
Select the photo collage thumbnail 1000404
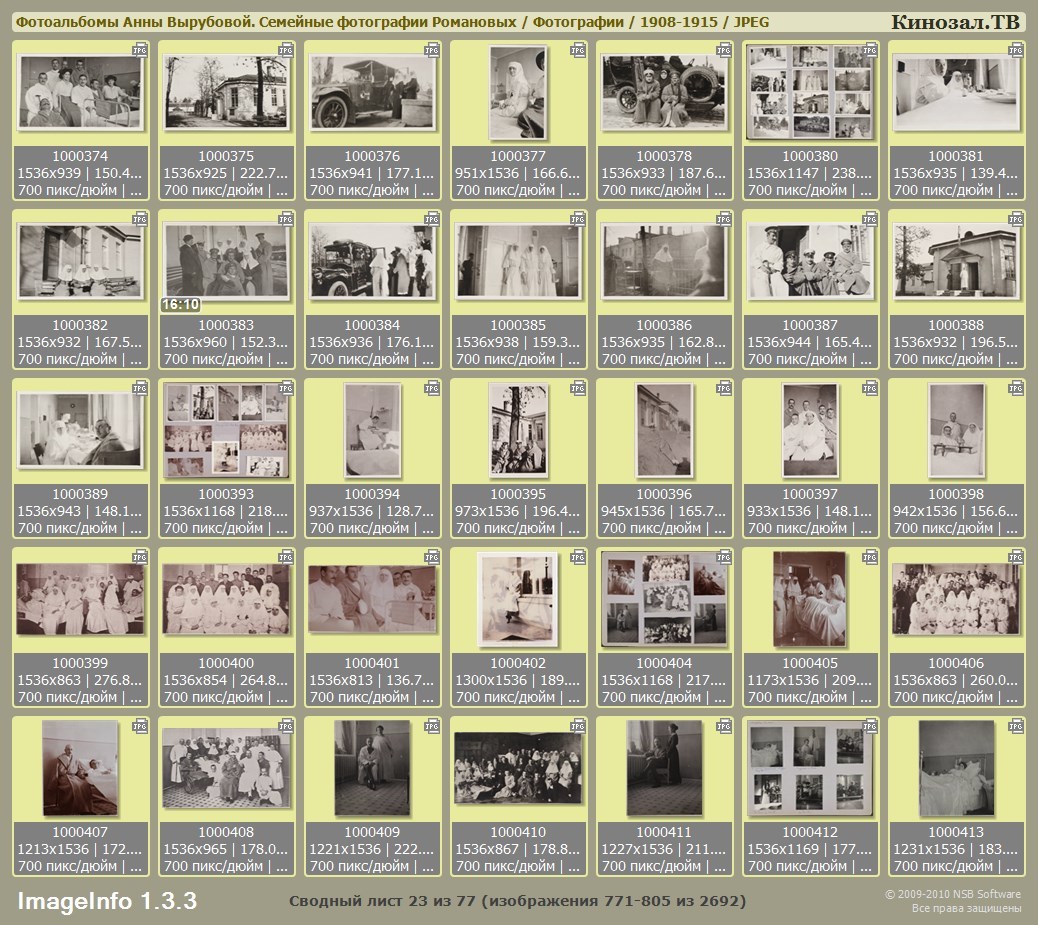(664, 598)
